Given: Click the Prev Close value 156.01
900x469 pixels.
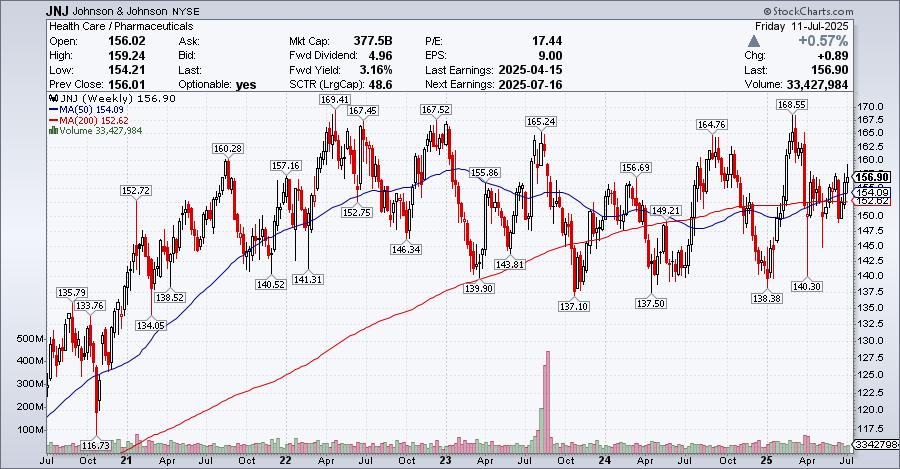Looking at the screenshot, I should pyautogui.click(x=127, y=84).
